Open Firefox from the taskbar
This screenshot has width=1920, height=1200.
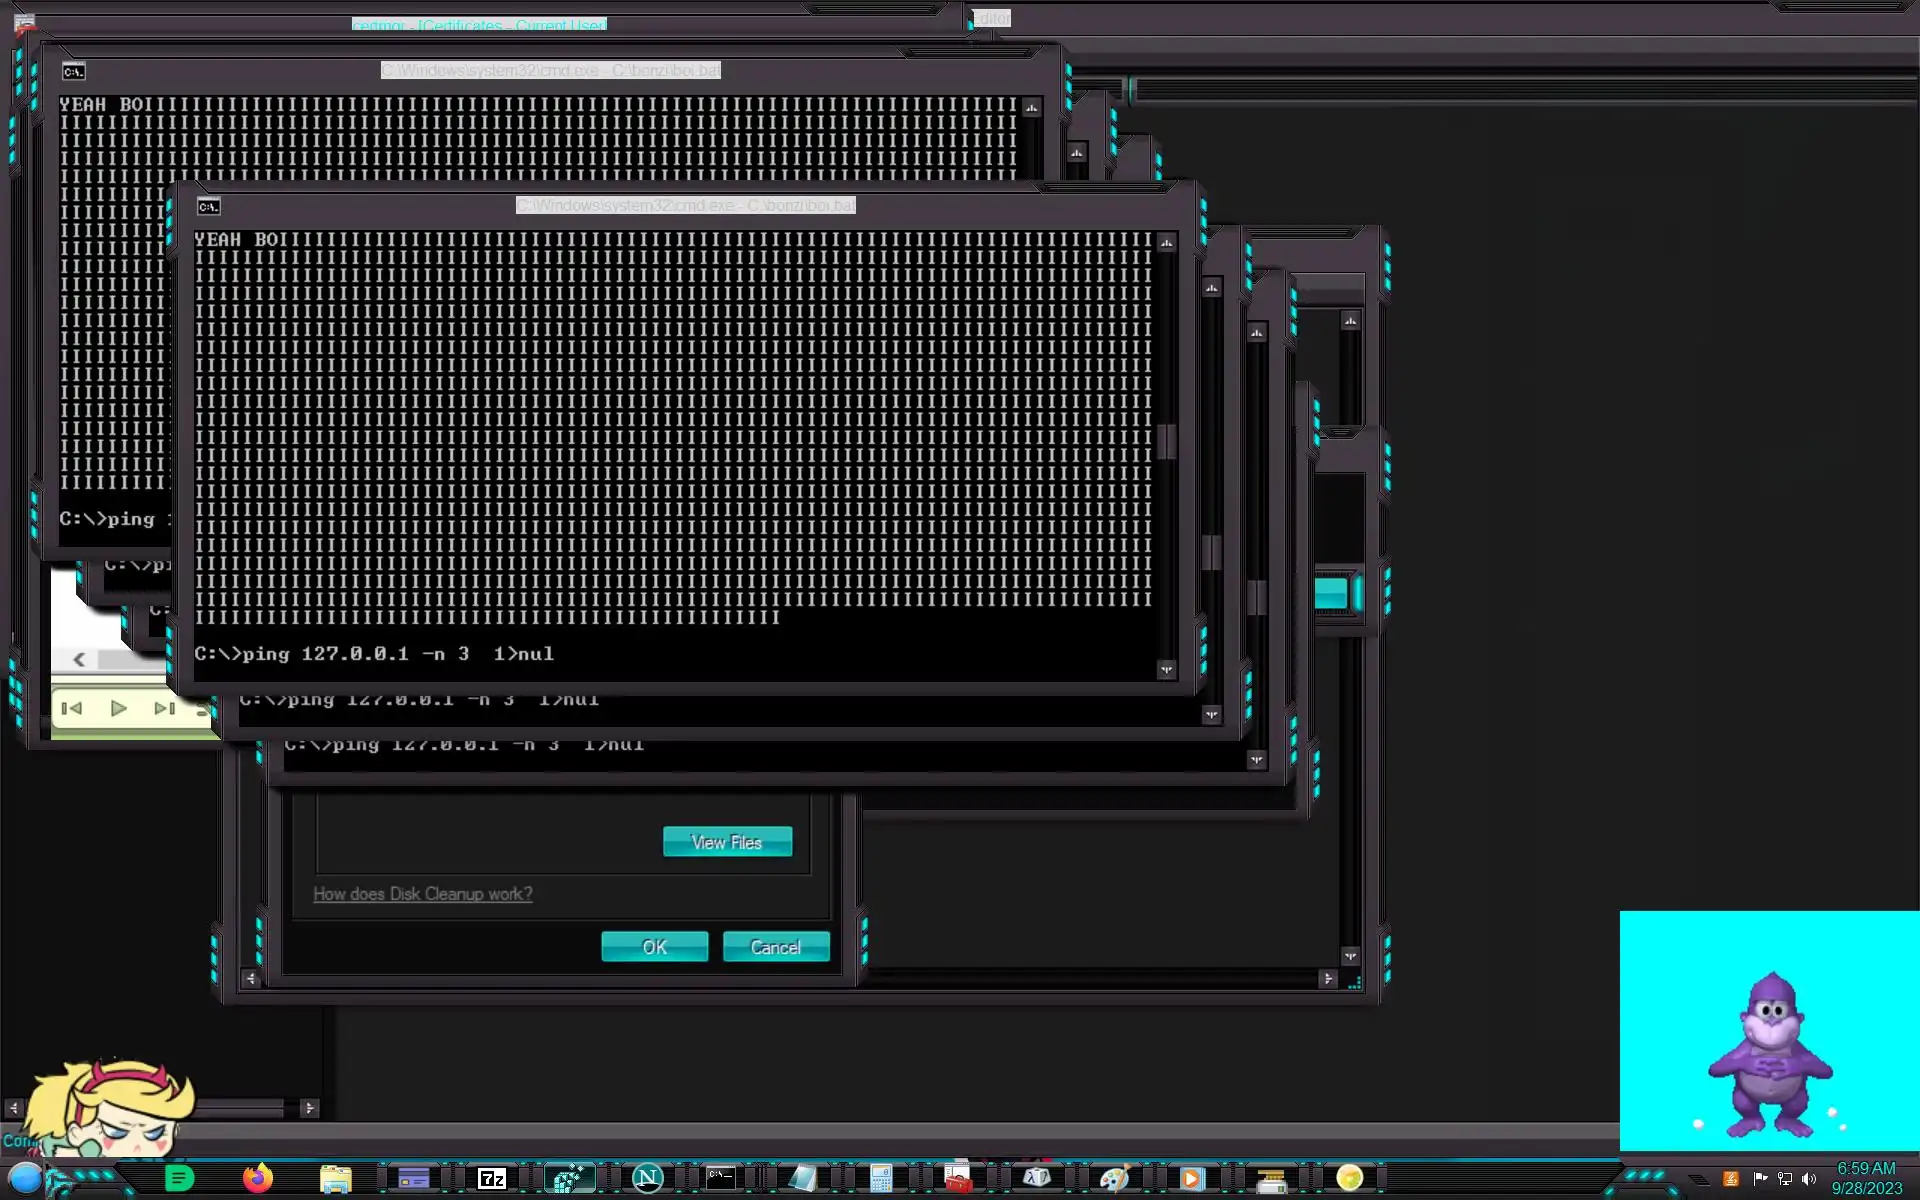tap(257, 1178)
